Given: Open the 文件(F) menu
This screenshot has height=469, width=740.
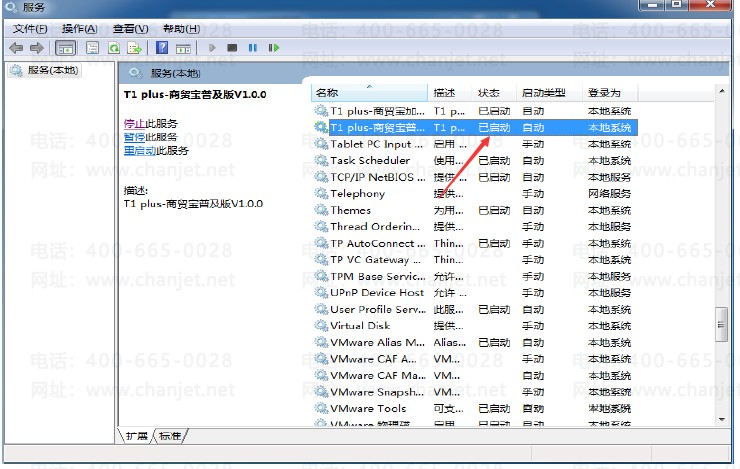Looking at the screenshot, I should [x=30, y=29].
